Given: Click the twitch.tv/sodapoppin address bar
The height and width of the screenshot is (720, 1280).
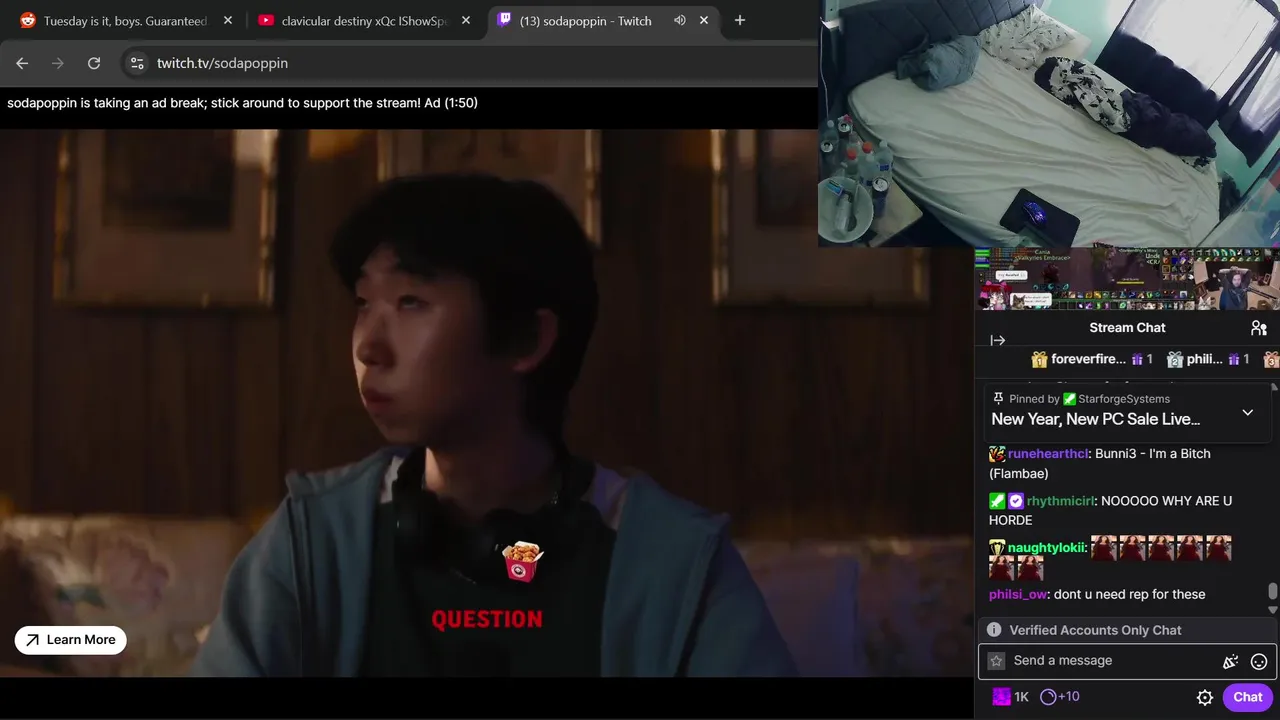Looking at the screenshot, I should (x=470, y=63).
